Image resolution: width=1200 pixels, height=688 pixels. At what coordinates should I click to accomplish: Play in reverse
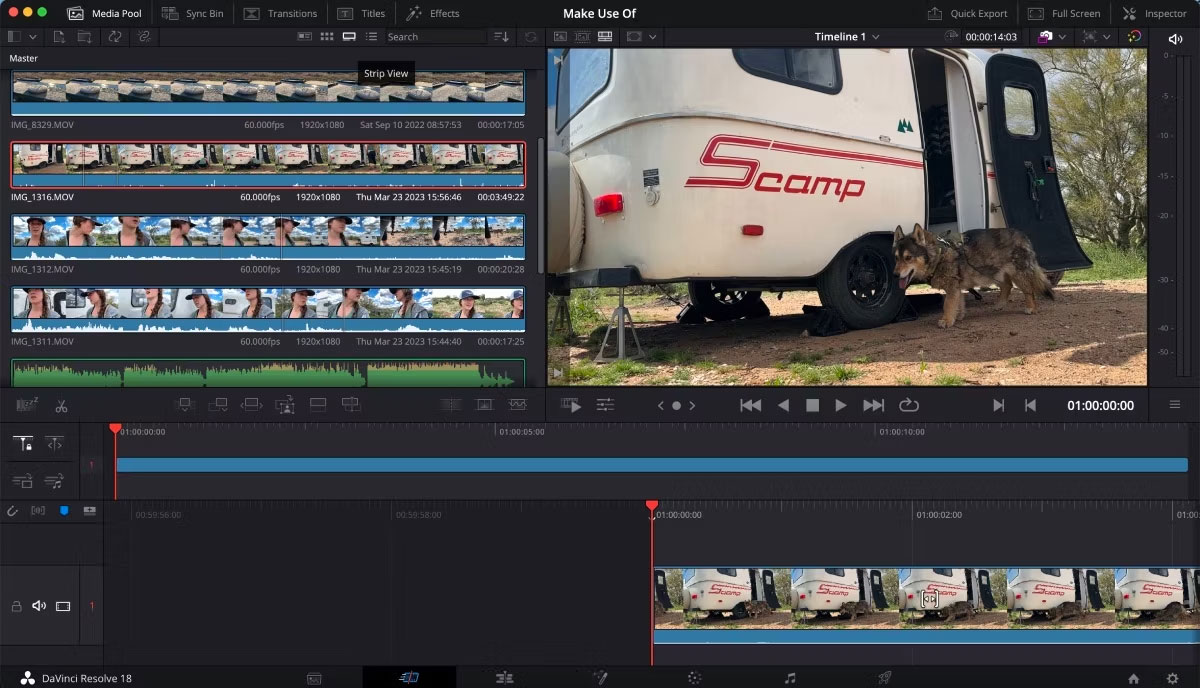[x=784, y=405]
